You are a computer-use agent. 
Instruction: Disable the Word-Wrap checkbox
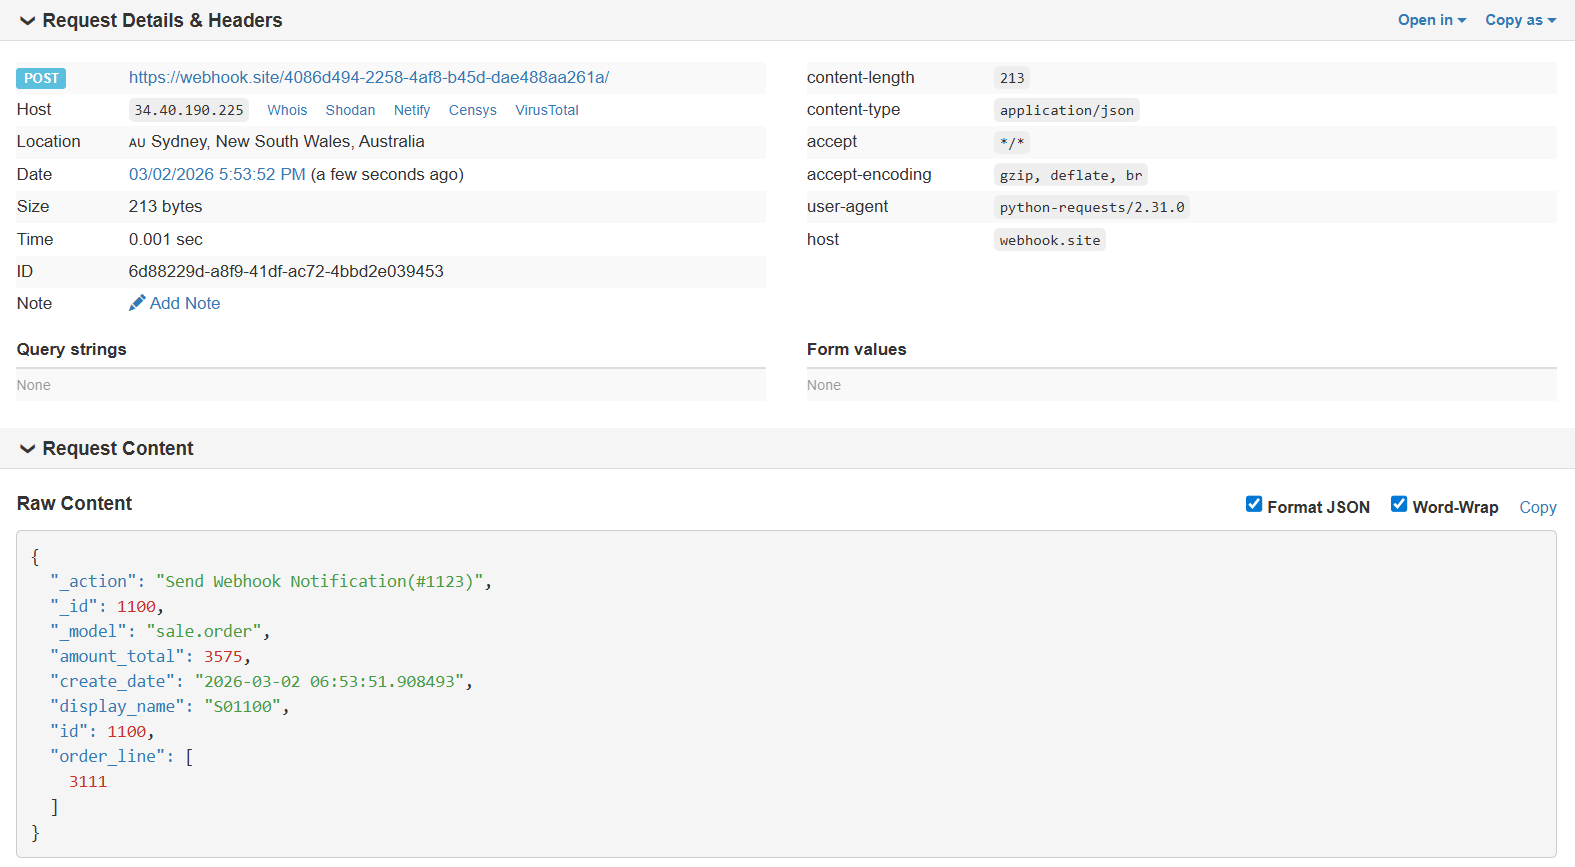click(x=1398, y=505)
